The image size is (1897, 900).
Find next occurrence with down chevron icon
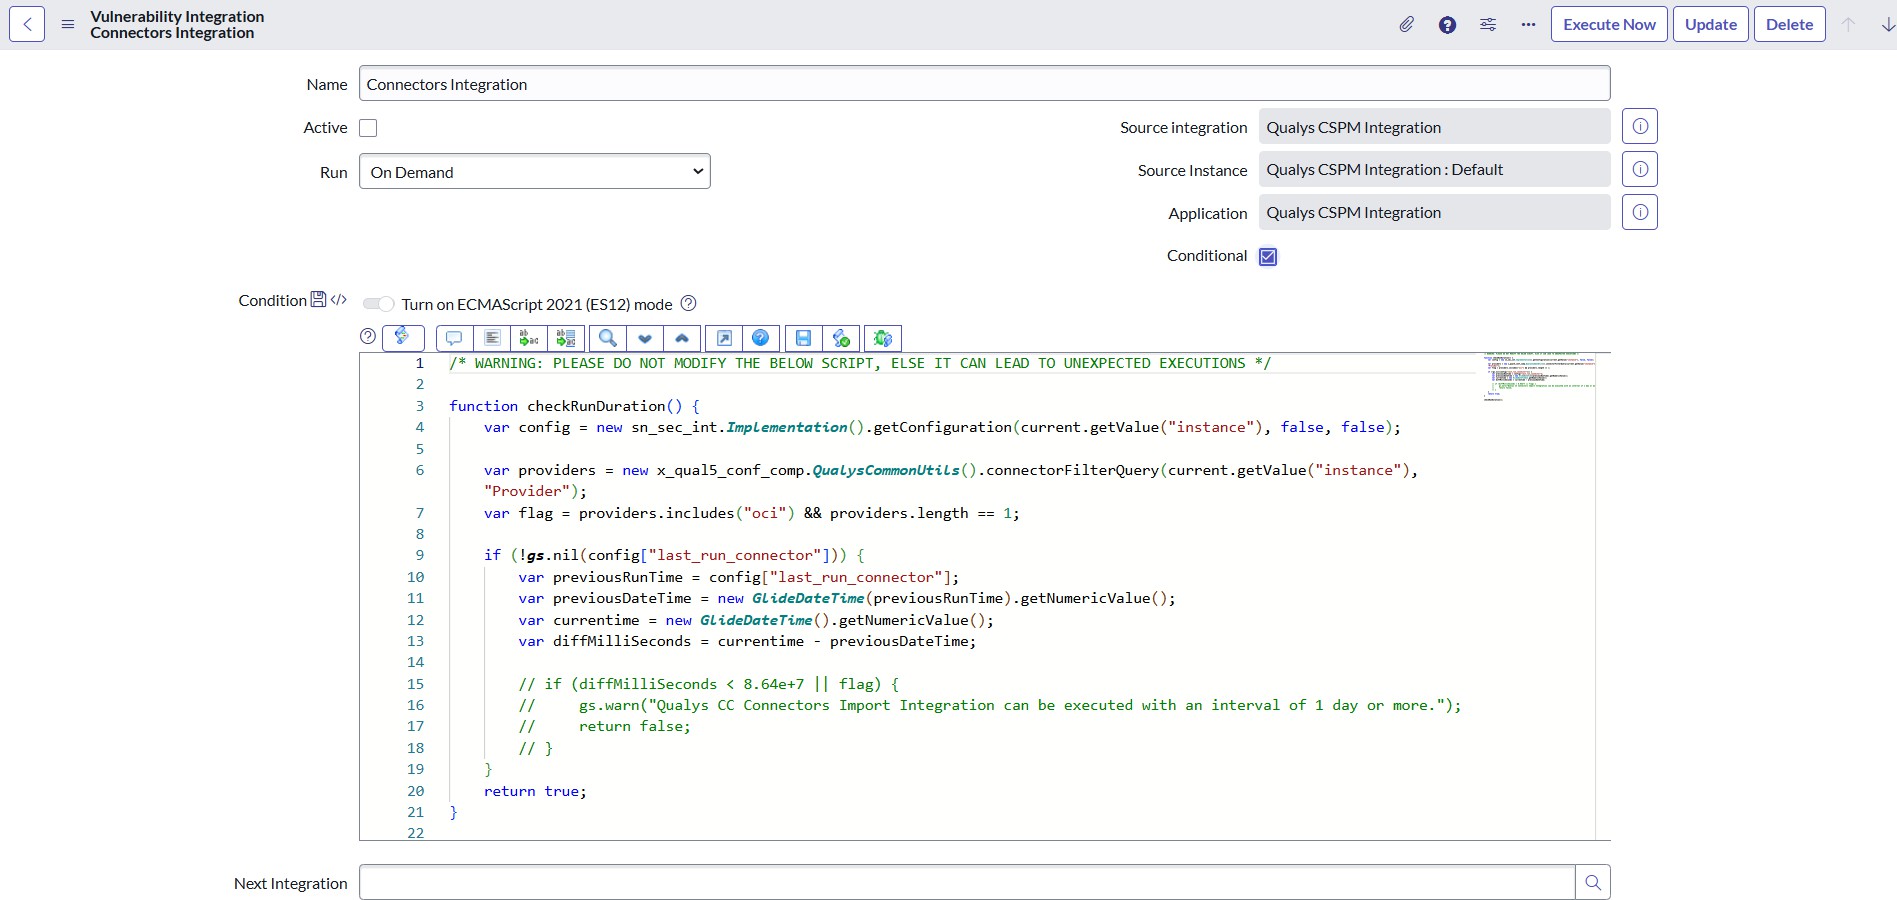point(645,338)
